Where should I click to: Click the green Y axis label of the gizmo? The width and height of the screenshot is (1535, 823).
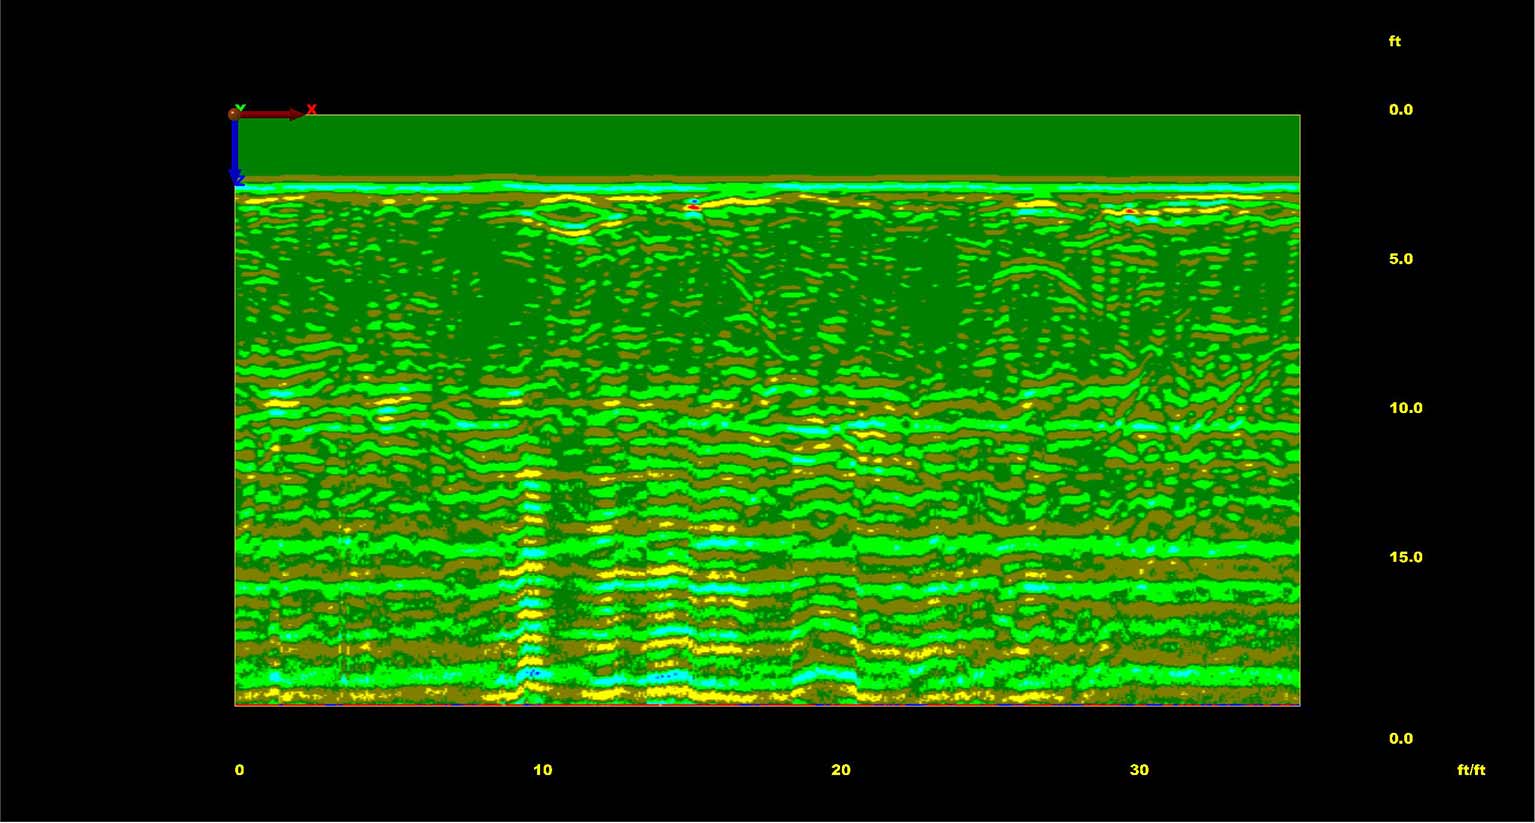[240, 107]
